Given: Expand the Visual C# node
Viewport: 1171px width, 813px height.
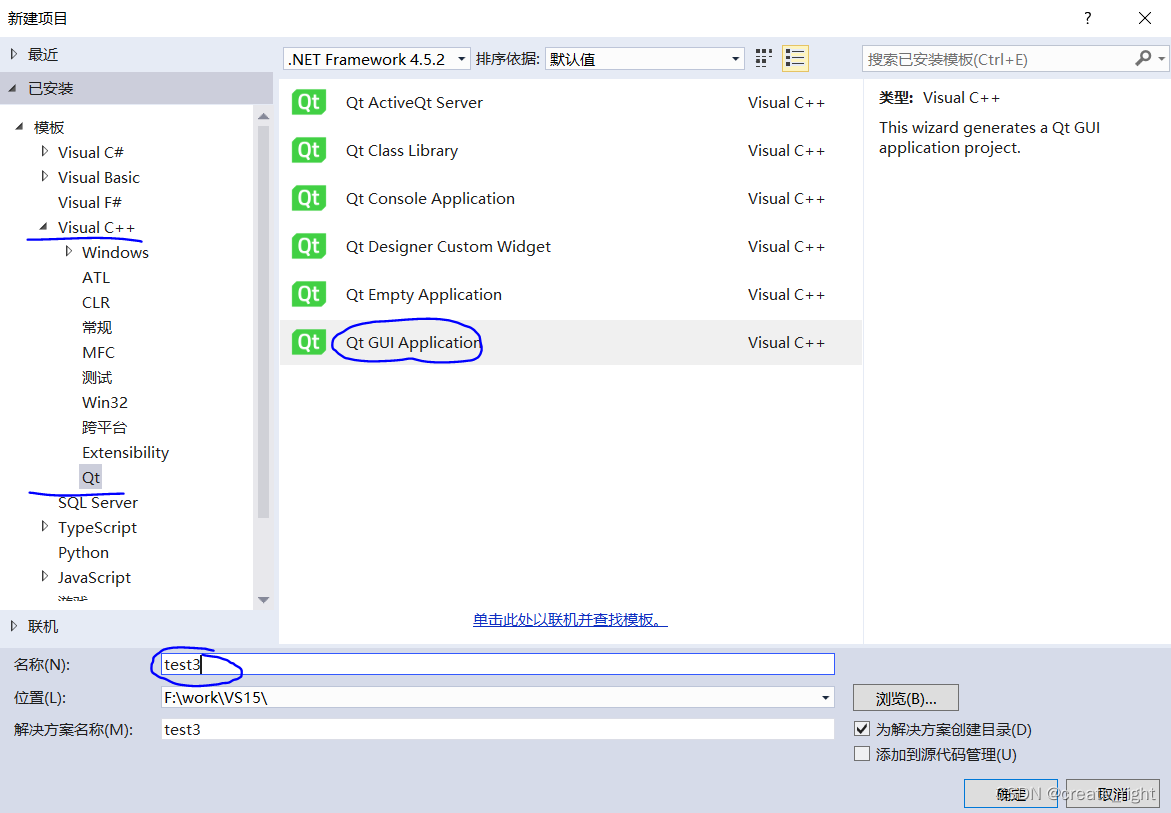Looking at the screenshot, I should 44,152.
